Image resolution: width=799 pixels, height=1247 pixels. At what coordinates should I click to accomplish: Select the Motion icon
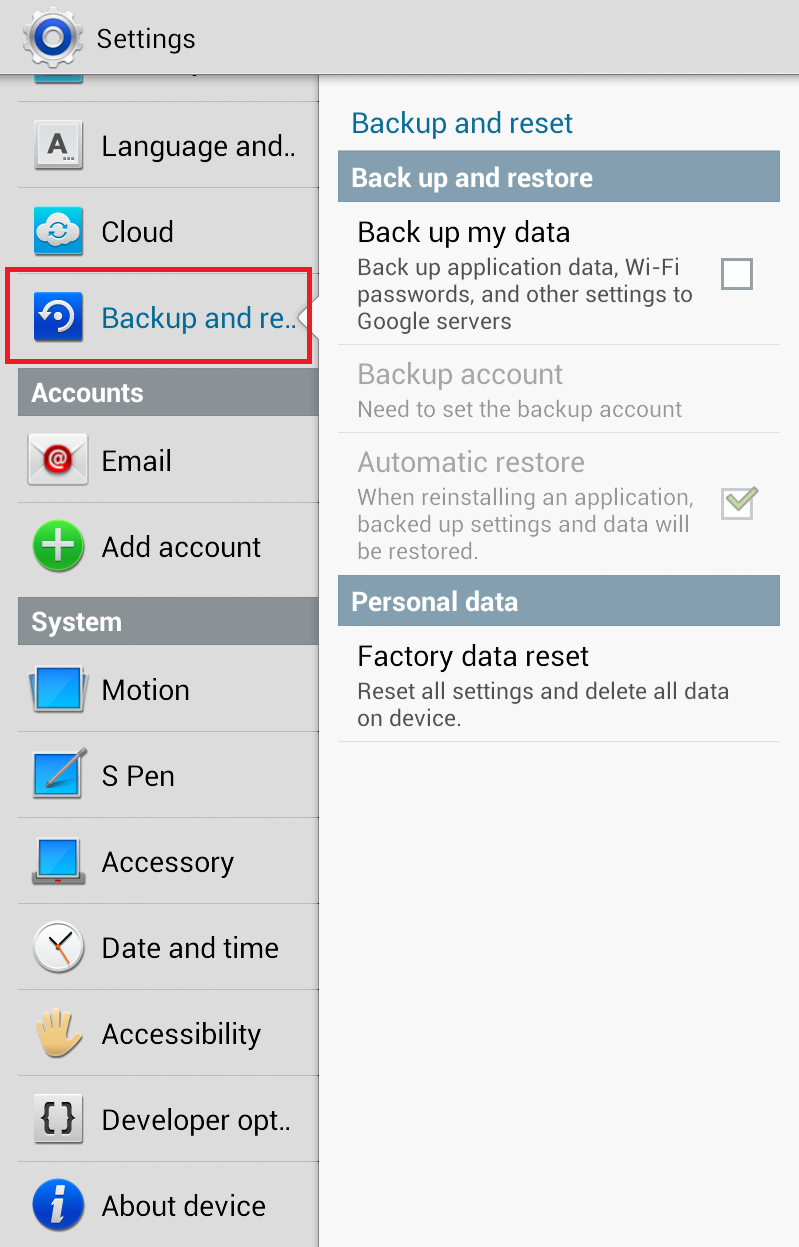(59, 690)
